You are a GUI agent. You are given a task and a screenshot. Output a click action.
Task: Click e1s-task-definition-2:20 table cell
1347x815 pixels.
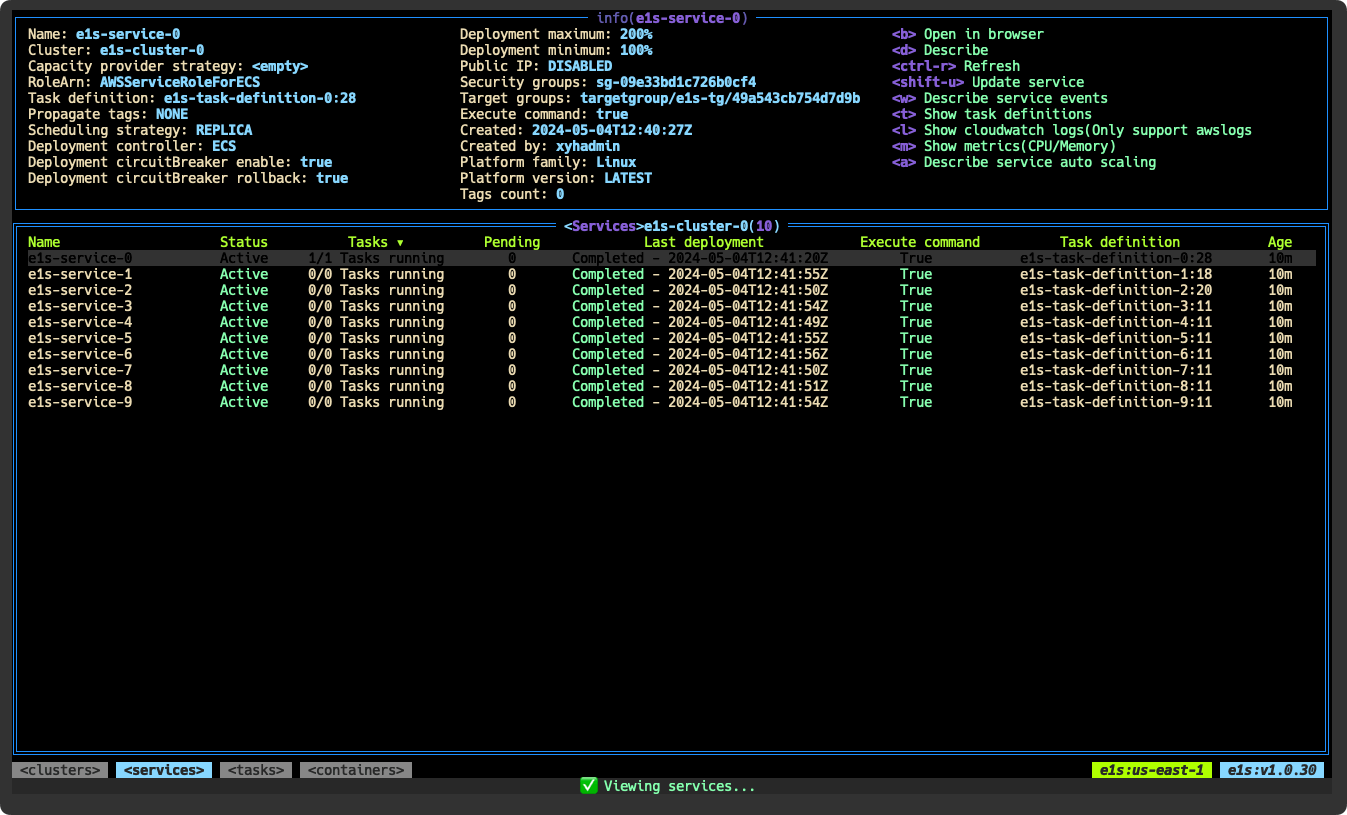pyautogui.click(x=1116, y=290)
